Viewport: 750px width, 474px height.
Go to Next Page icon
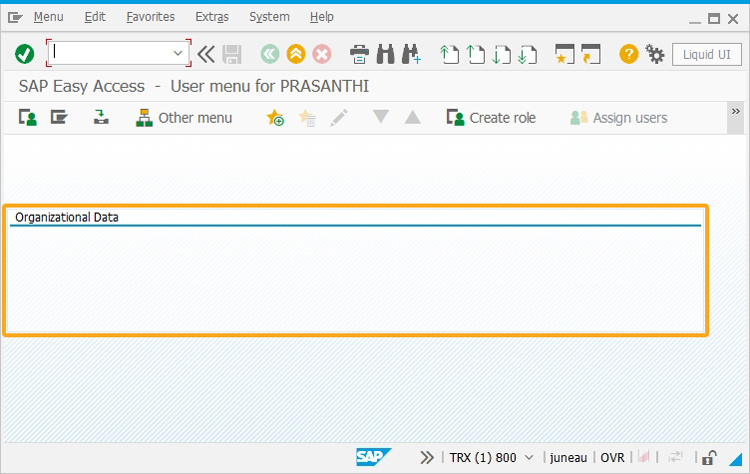click(x=501, y=54)
